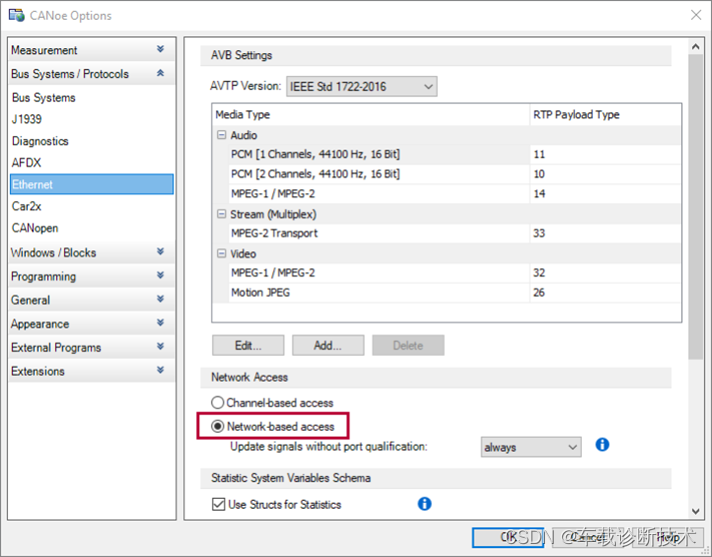
Task: Click the CANoe Options title bar icon
Action: pos(17,15)
